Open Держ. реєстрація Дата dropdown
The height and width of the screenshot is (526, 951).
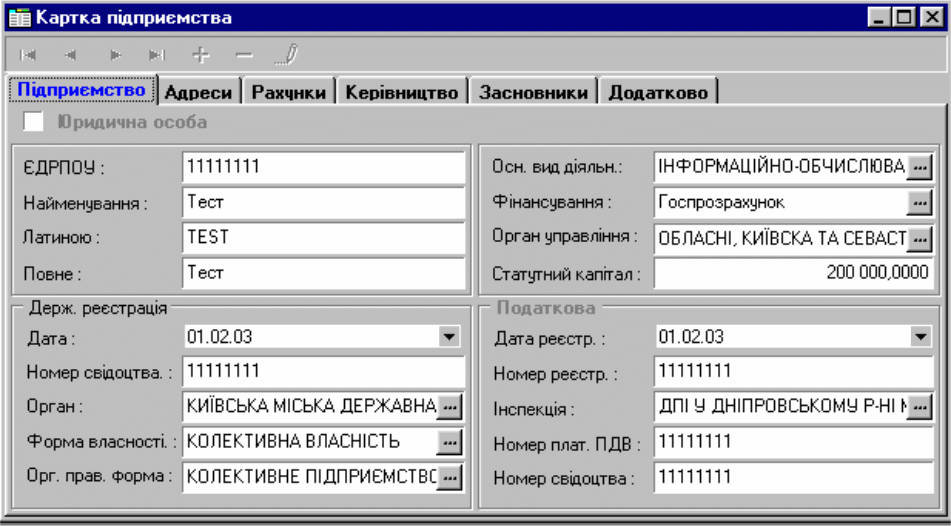(x=450, y=338)
